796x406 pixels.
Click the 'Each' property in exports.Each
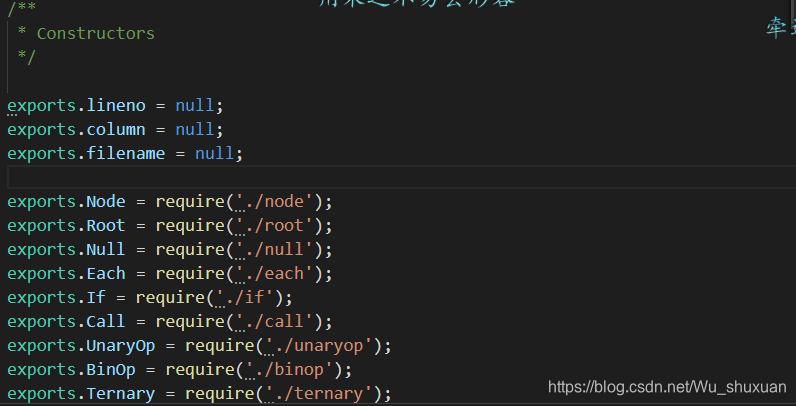106,274
